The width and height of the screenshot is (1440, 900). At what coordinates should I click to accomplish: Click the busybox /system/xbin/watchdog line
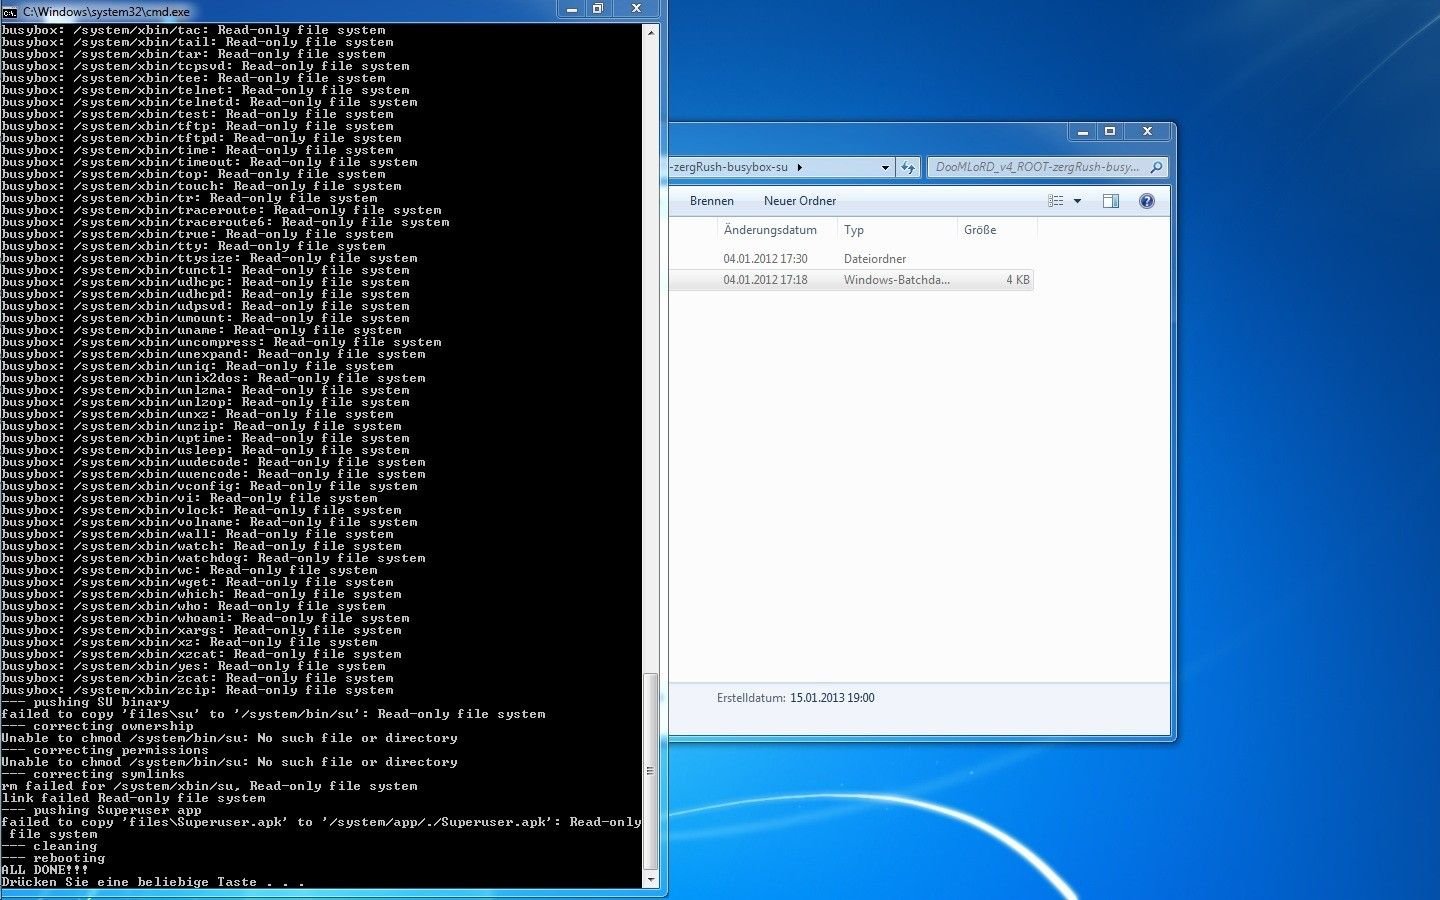[213, 558]
